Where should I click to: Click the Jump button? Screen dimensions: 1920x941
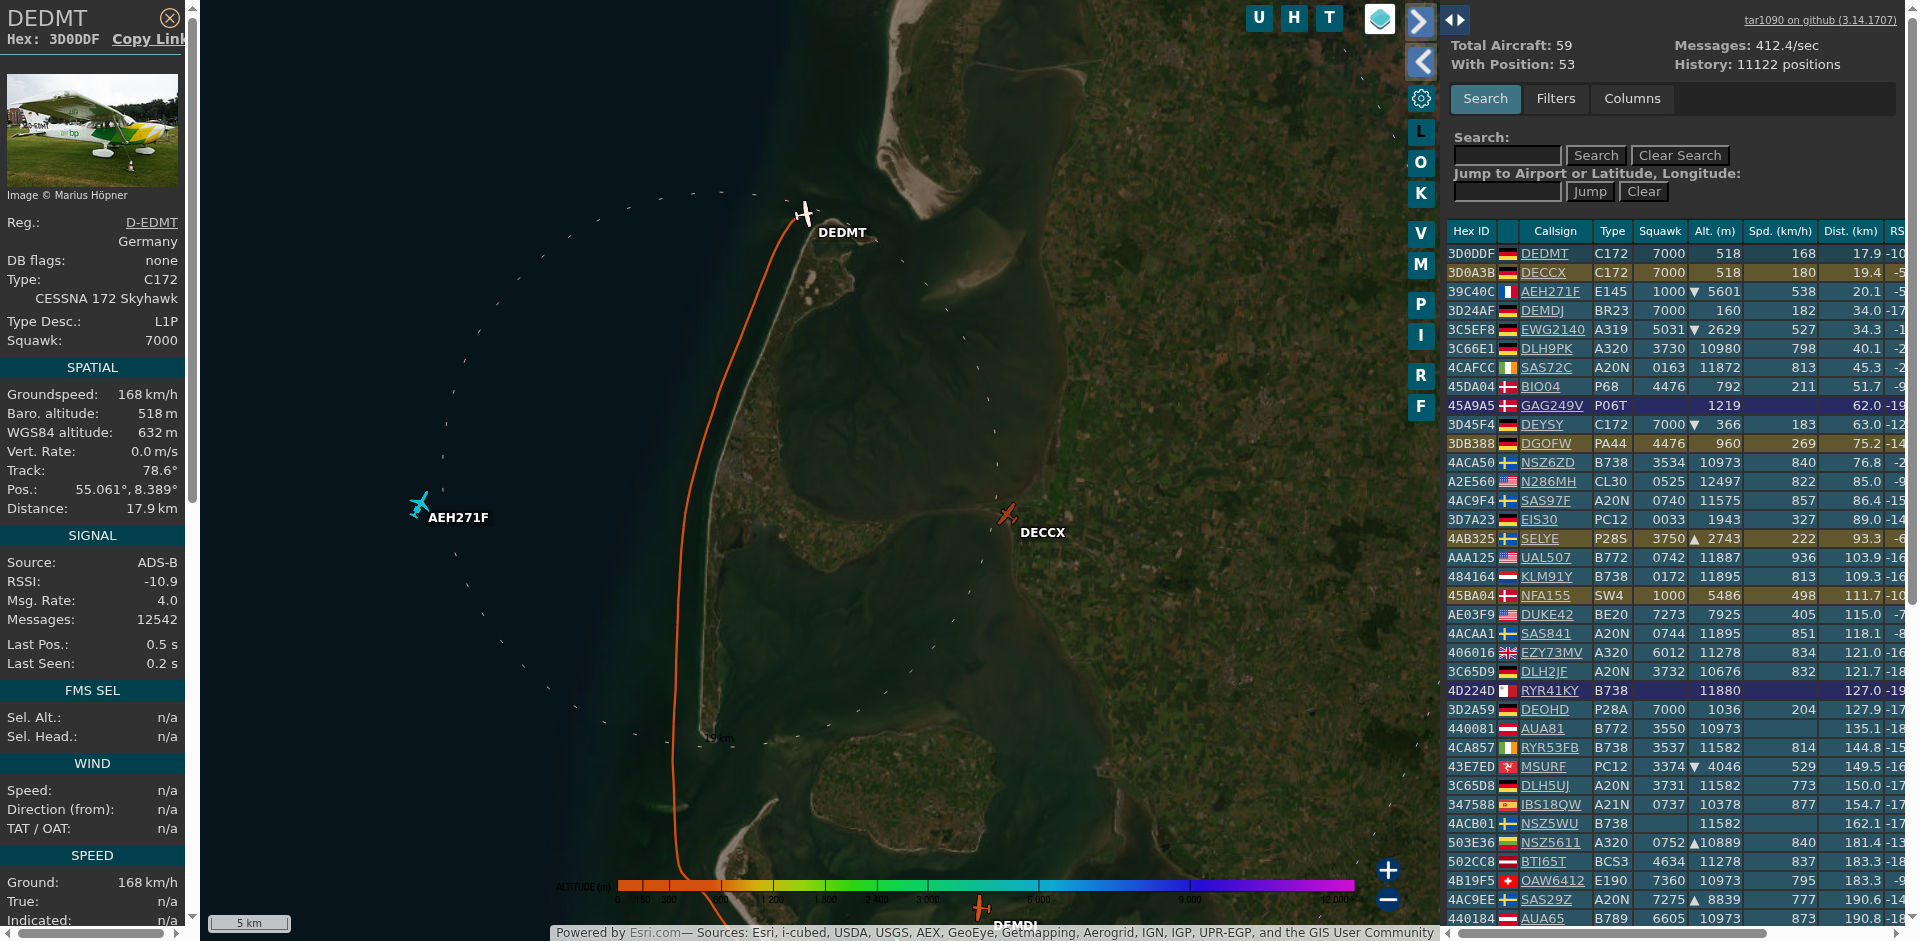point(1590,192)
